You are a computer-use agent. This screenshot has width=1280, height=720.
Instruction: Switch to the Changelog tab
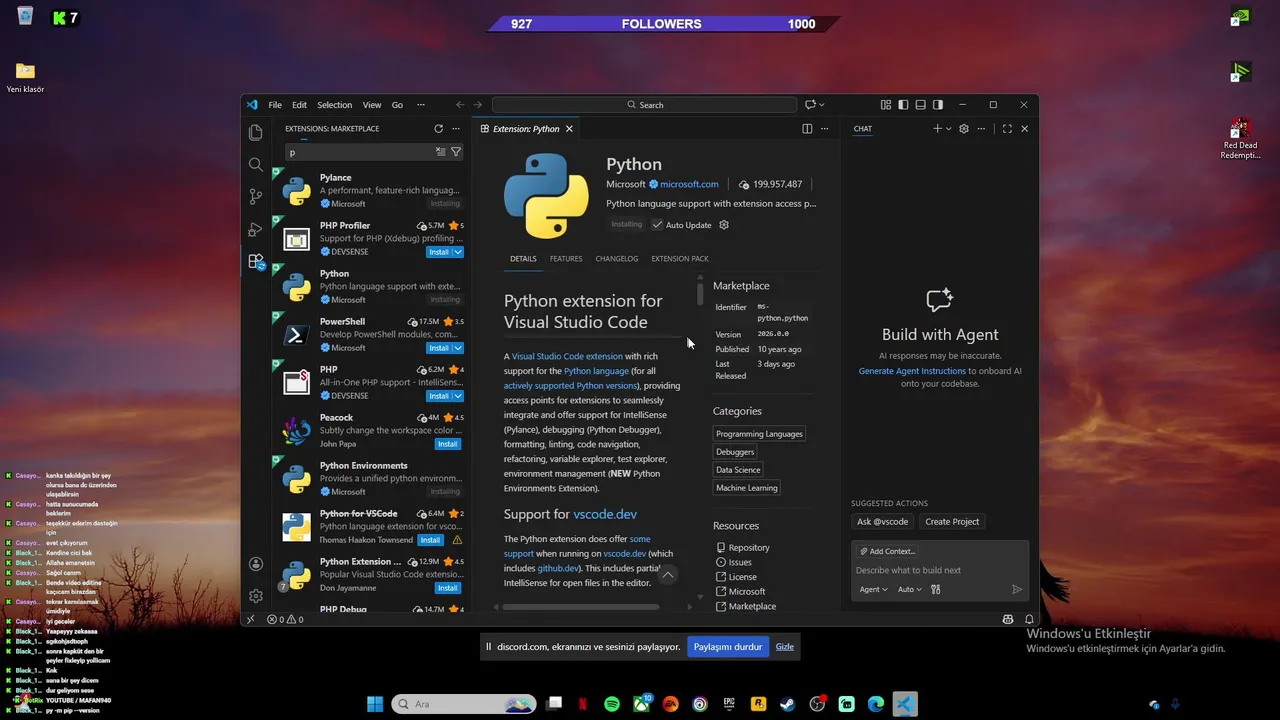(616, 259)
